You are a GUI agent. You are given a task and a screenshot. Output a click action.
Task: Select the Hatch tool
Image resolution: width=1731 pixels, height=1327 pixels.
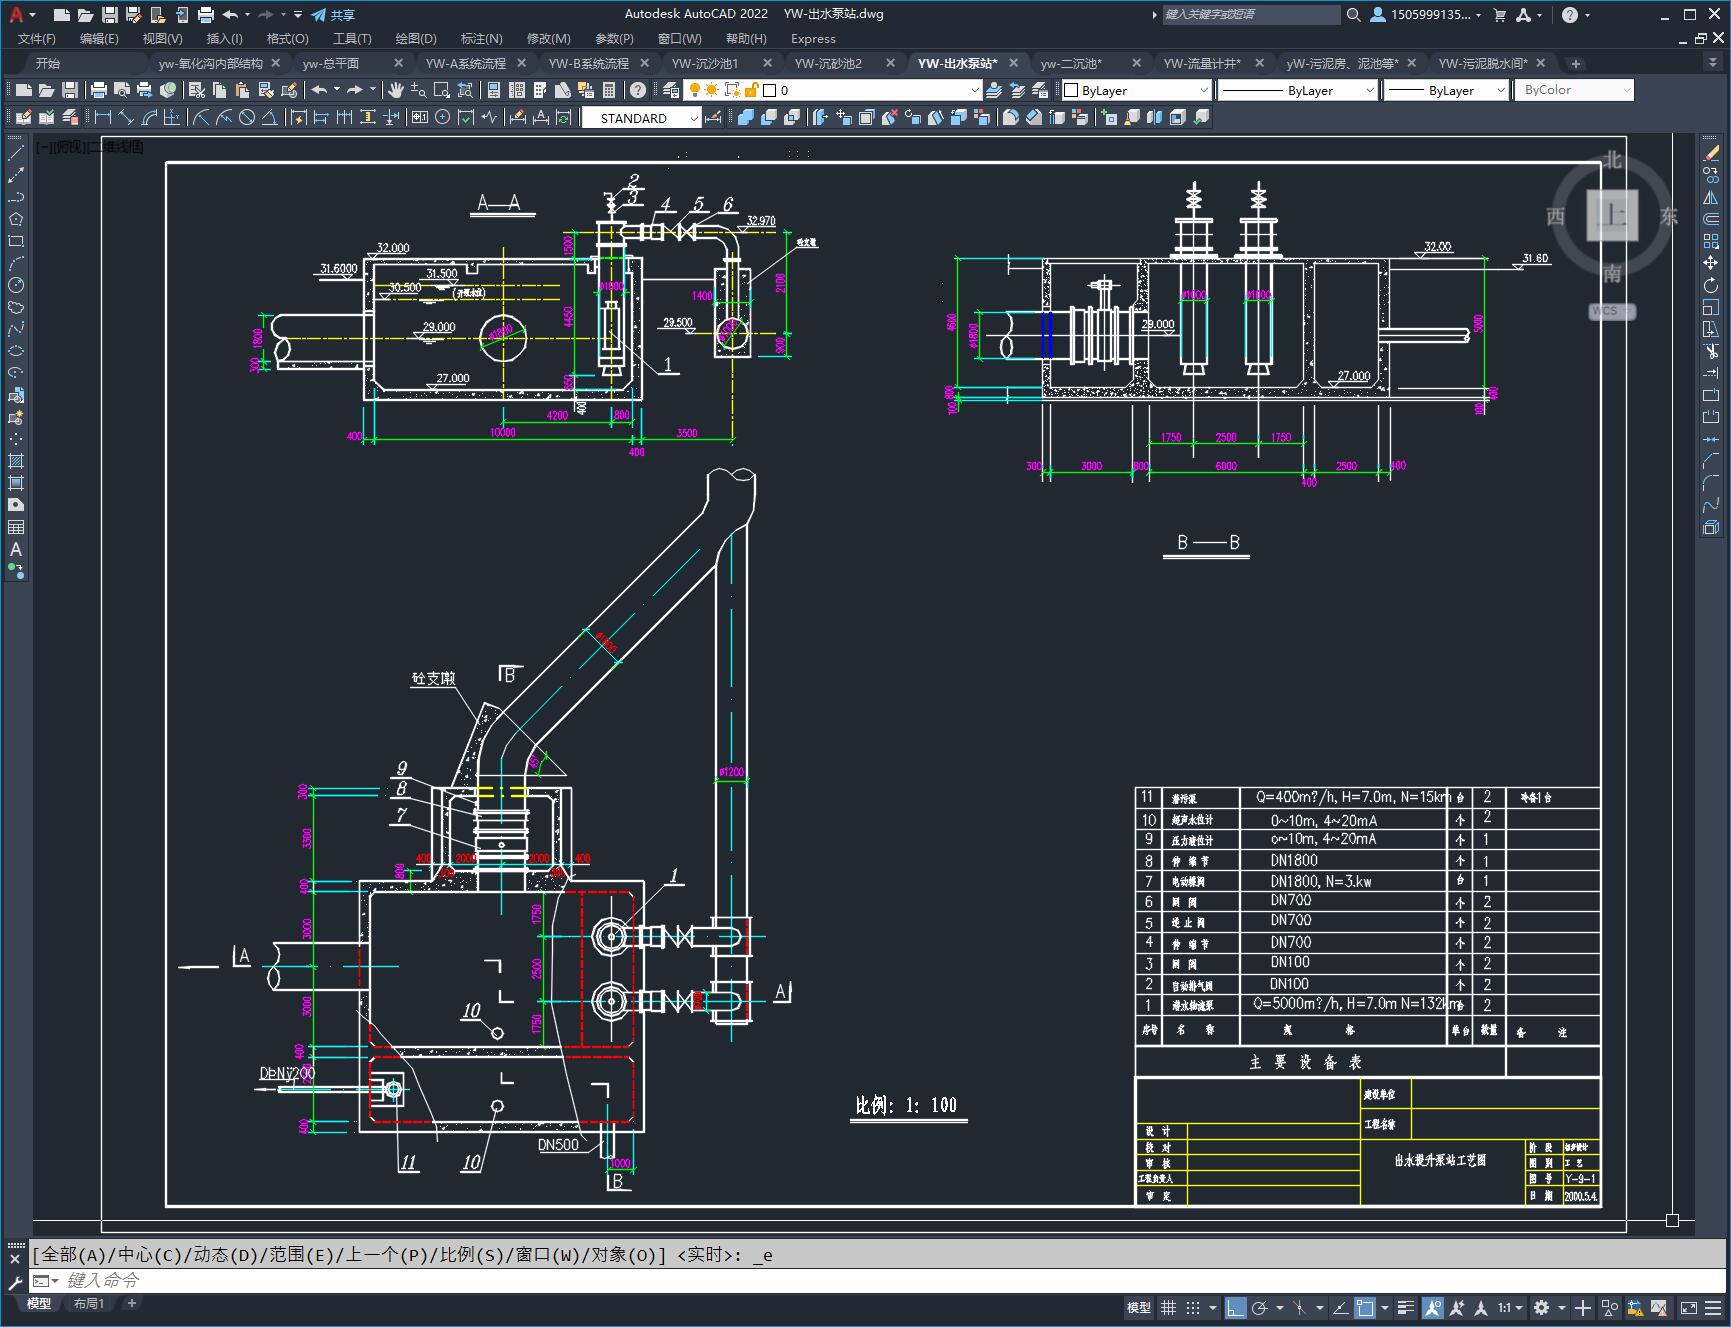tap(16, 461)
